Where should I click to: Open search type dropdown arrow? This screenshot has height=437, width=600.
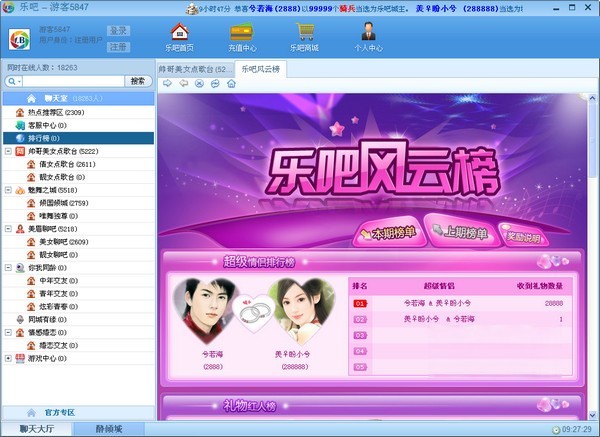click(20, 81)
